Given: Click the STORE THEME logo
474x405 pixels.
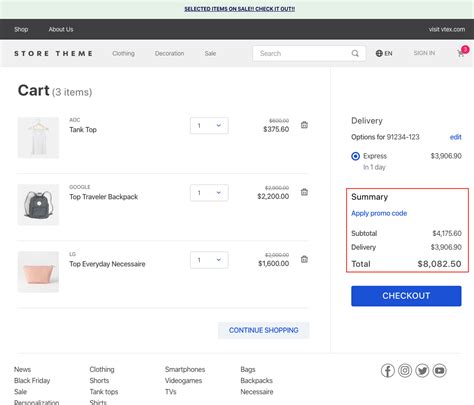Looking at the screenshot, I should point(53,53).
